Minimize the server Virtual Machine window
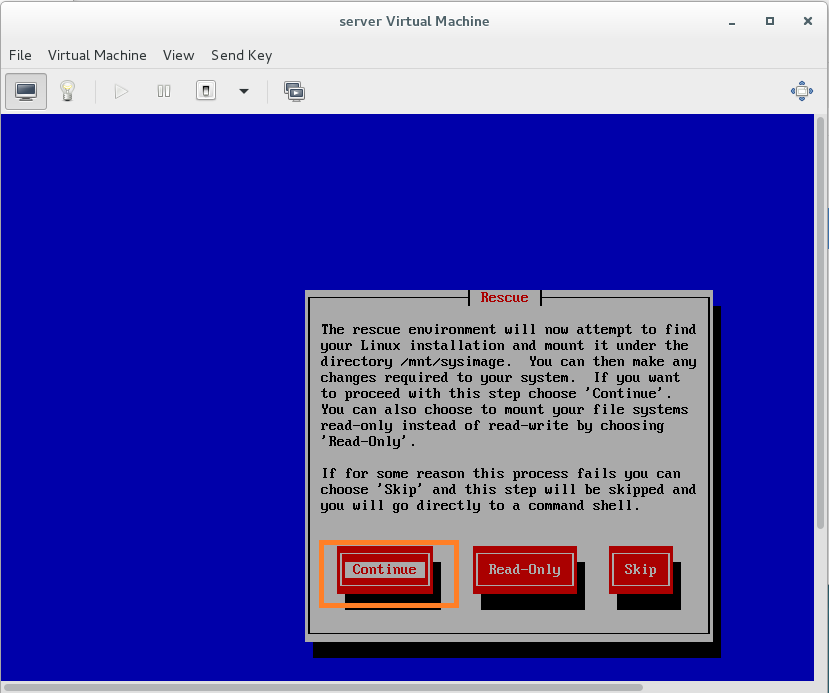 (735, 21)
